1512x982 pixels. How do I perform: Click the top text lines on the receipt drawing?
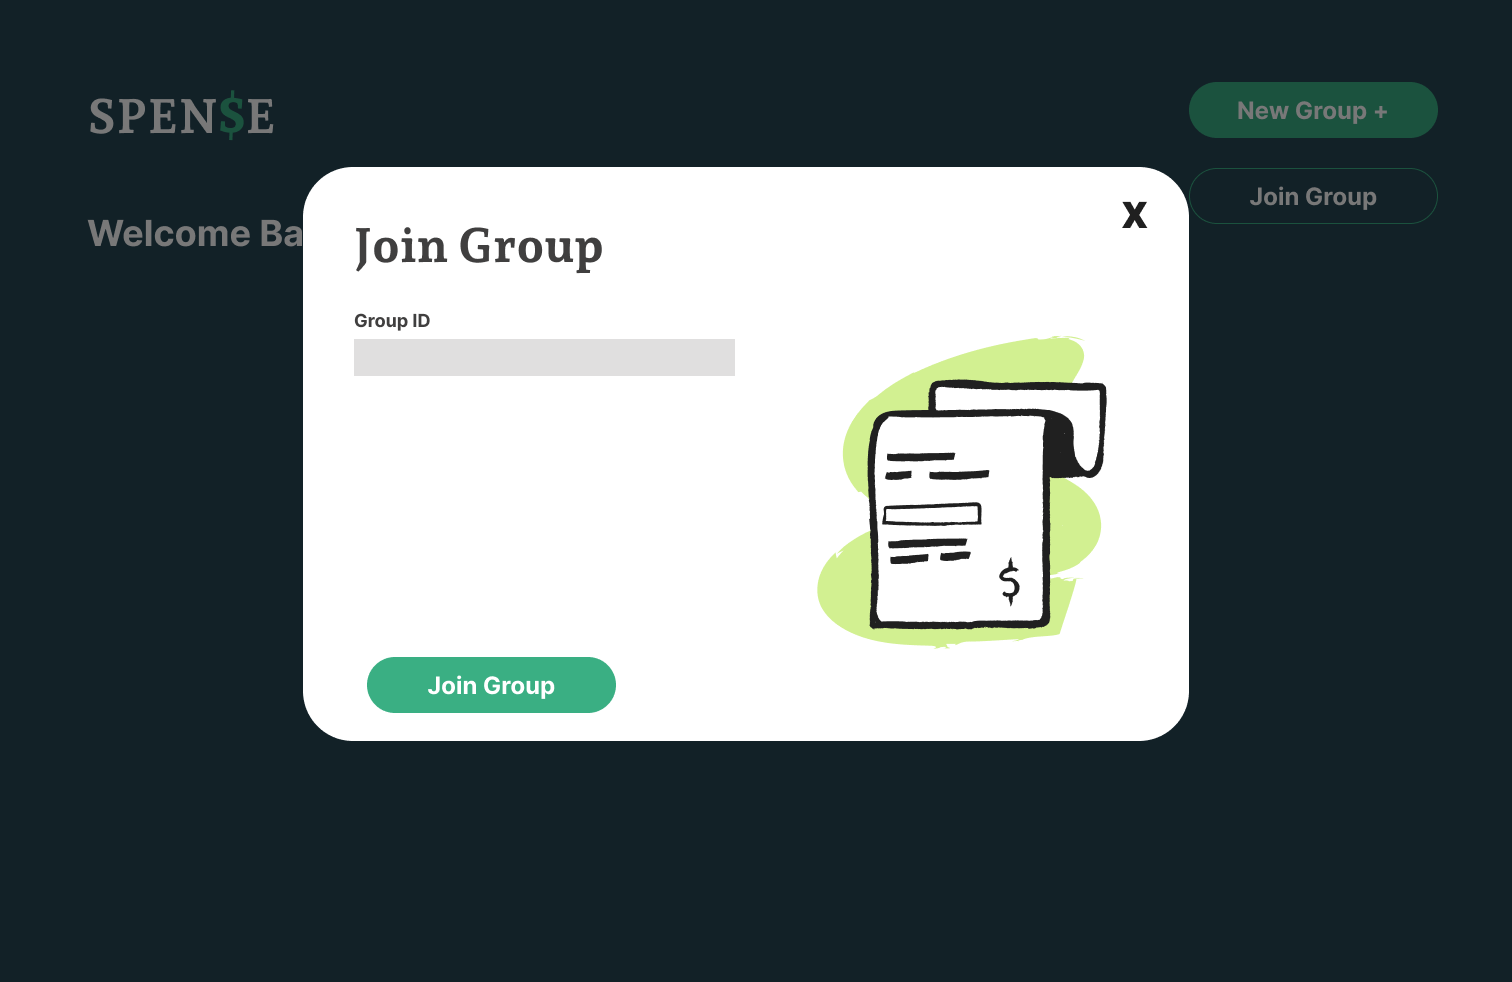pos(936,466)
